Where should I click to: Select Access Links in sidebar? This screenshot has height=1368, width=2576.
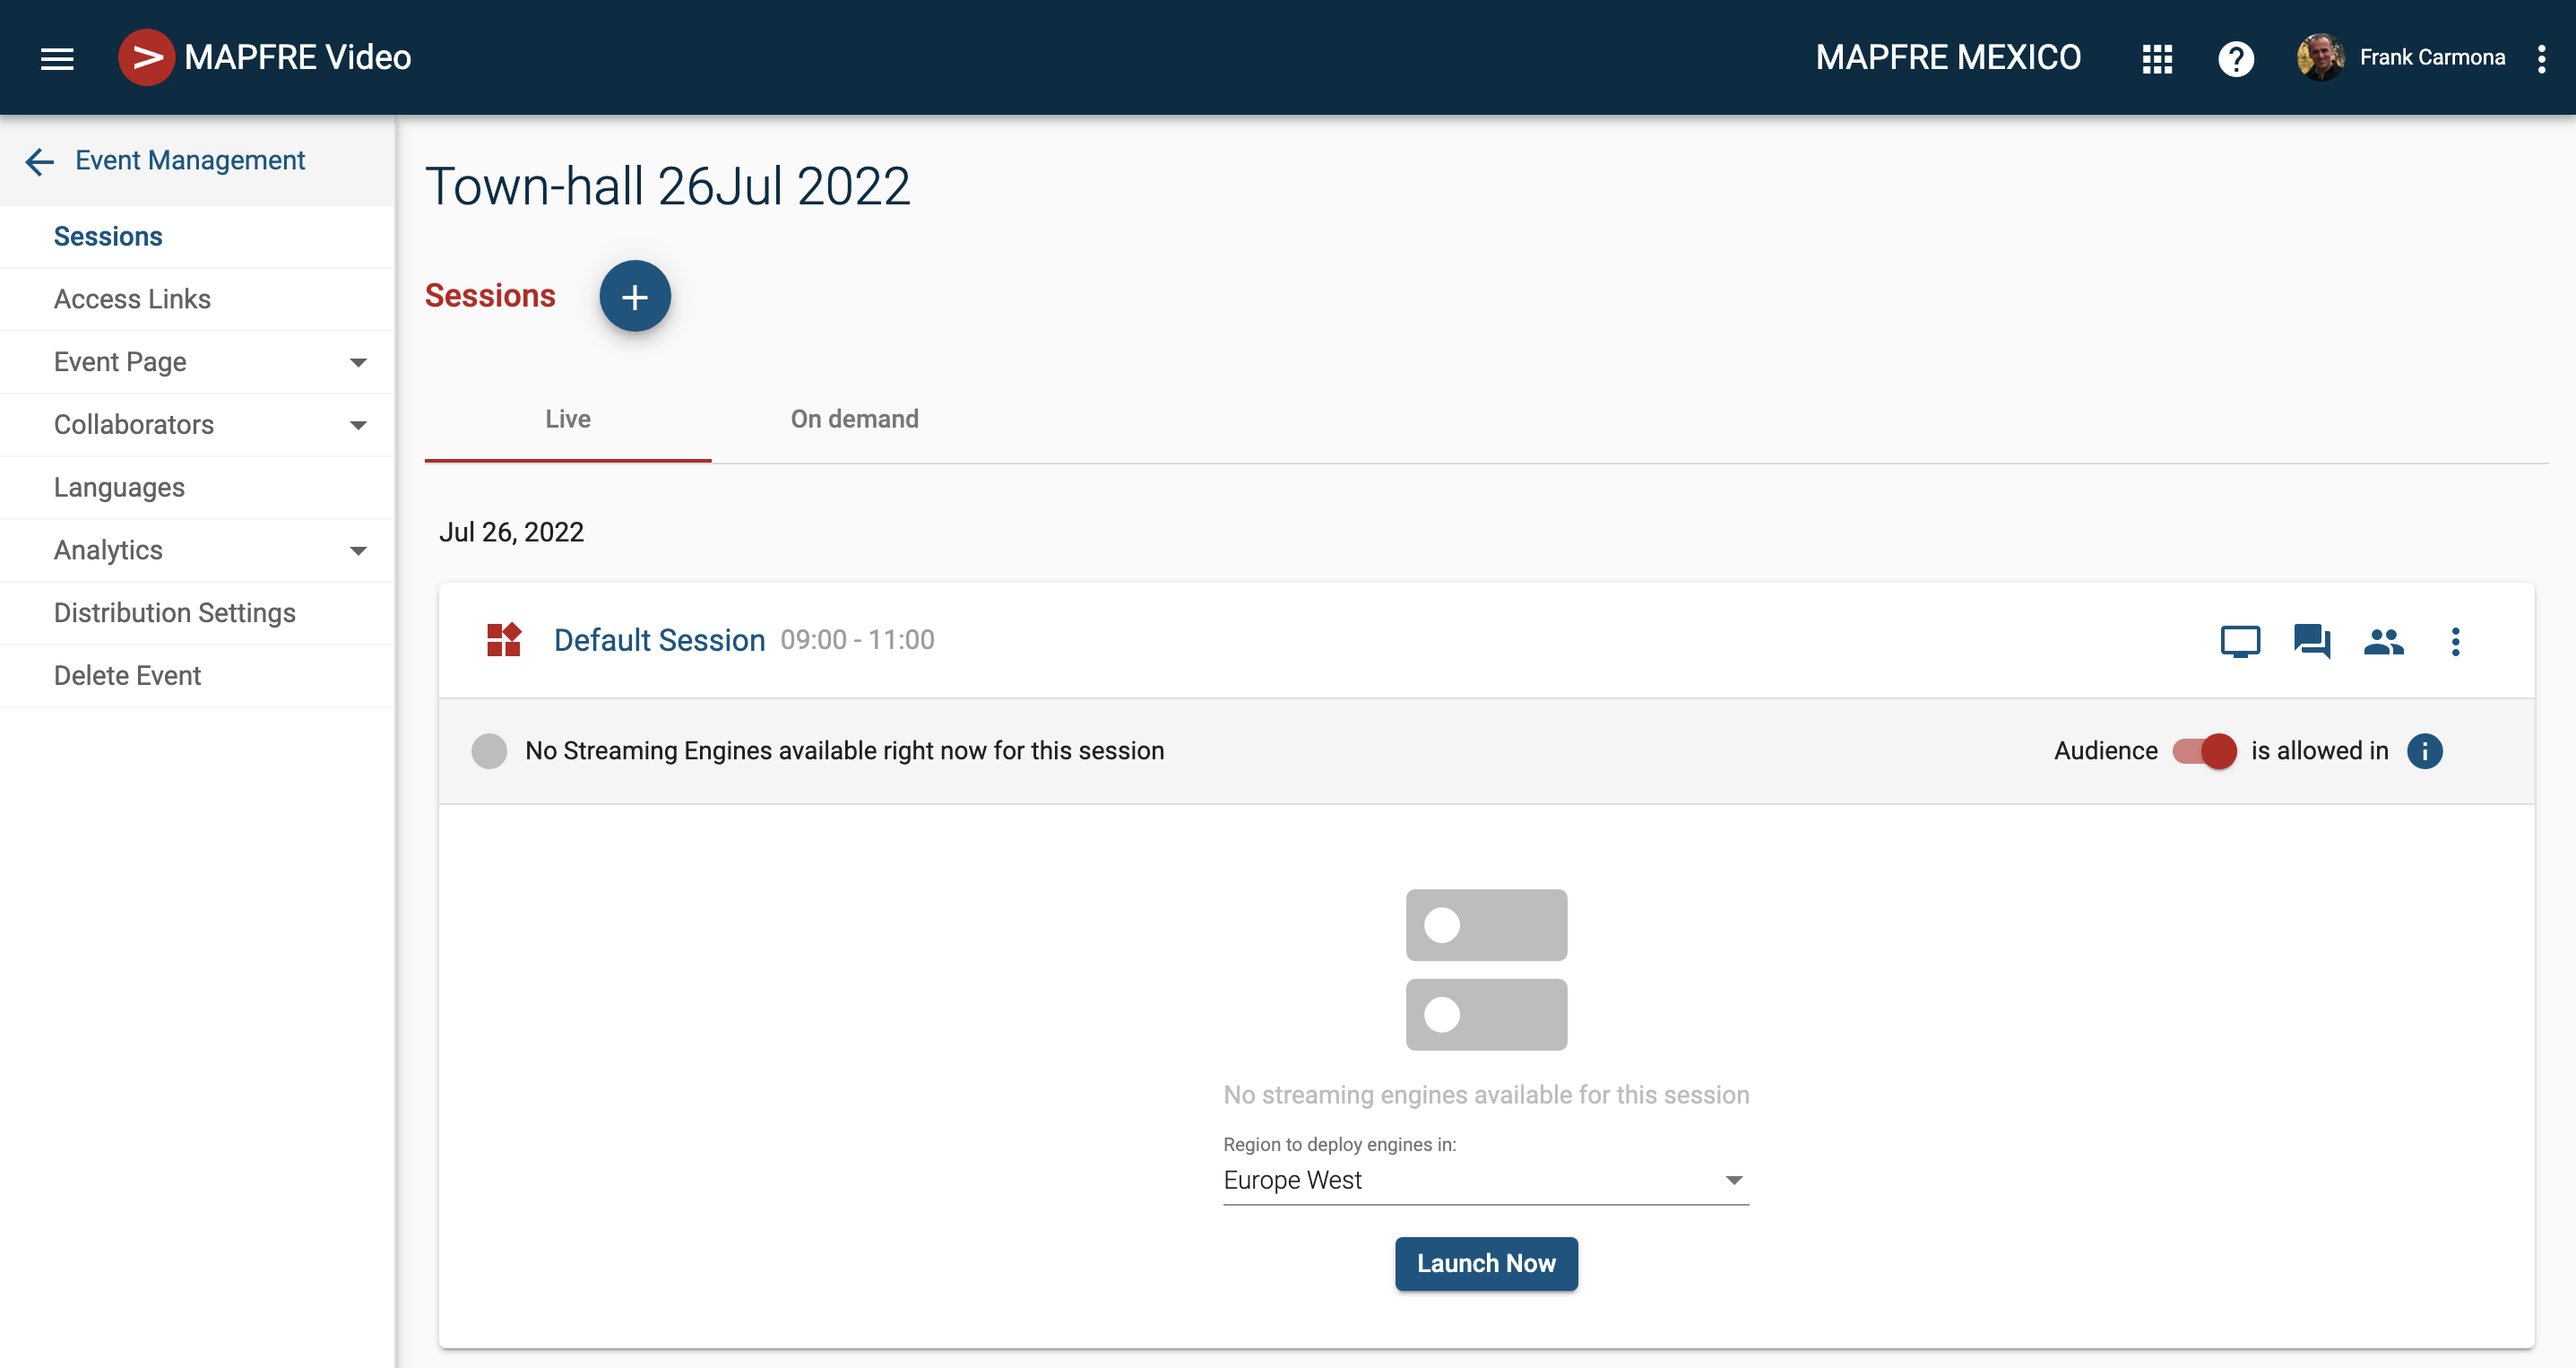point(132,299)
